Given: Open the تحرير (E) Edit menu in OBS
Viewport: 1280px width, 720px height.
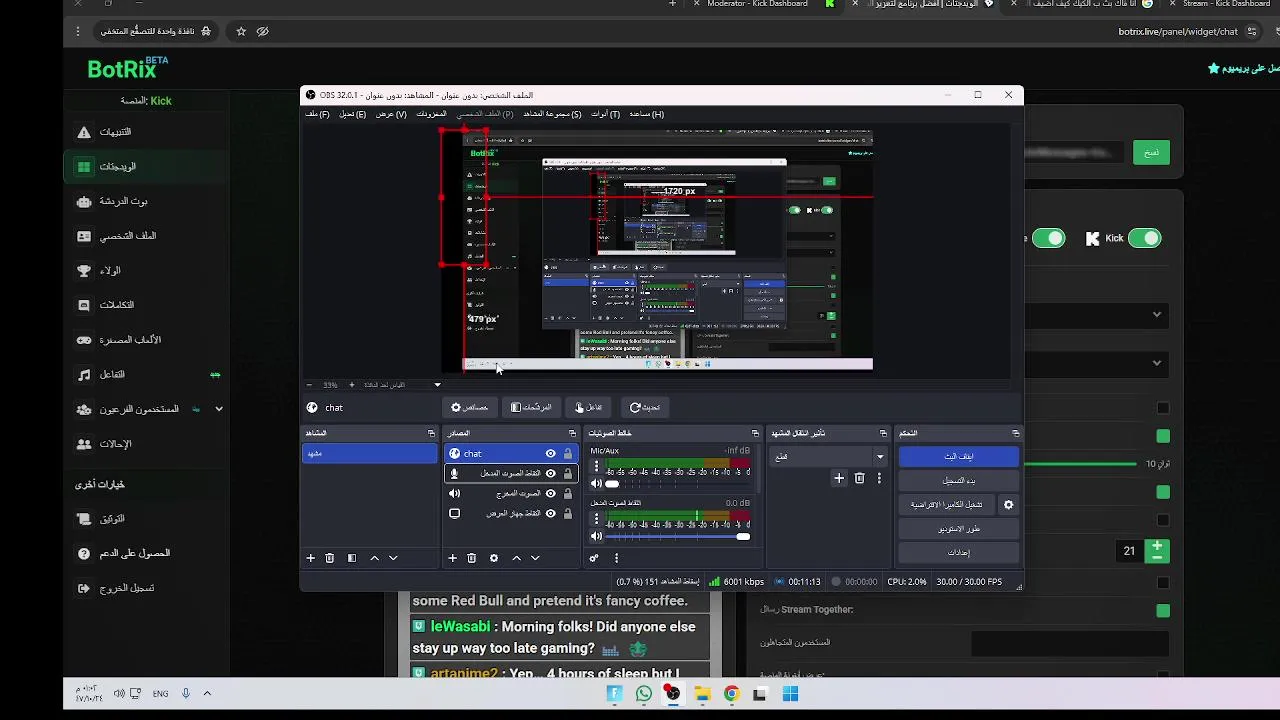Looking at the screenshot, I should click(x=352, y=114).
